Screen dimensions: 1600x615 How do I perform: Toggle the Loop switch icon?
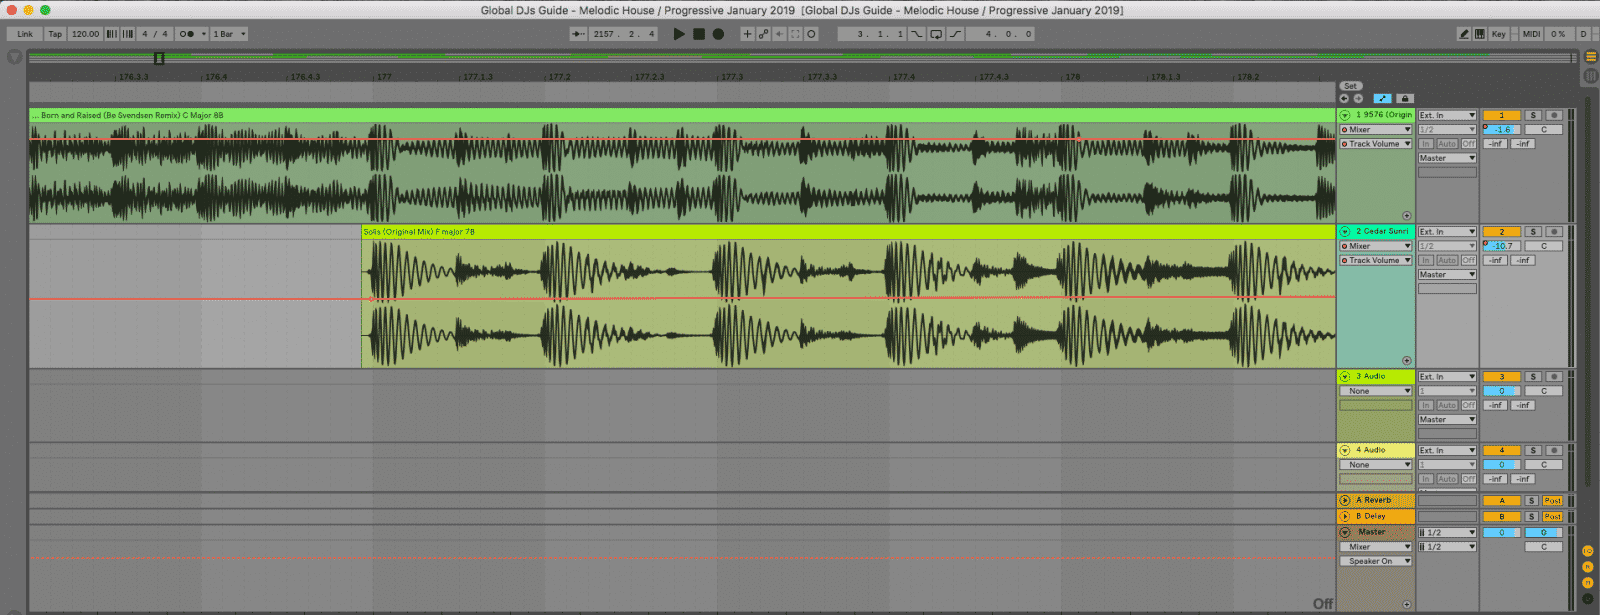tap(936, 34)
